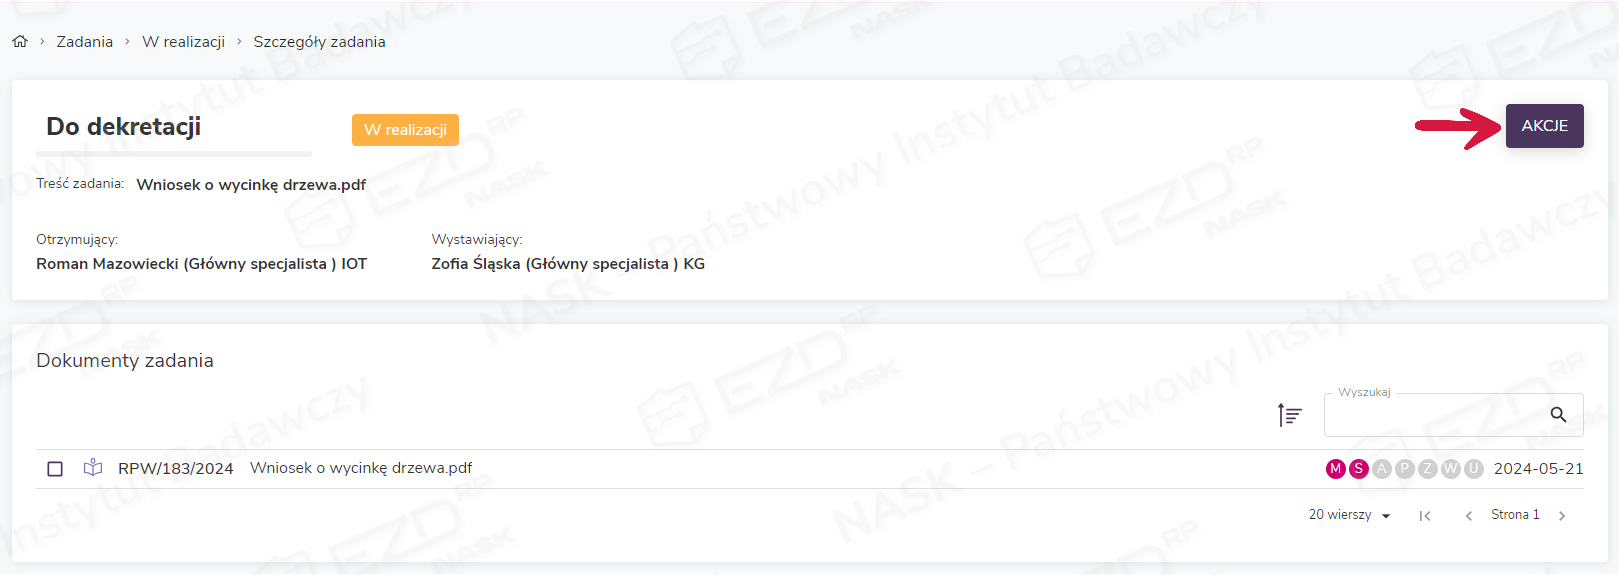
Task: Focus the Wyszukaj search field
Action: (1435, 415)
